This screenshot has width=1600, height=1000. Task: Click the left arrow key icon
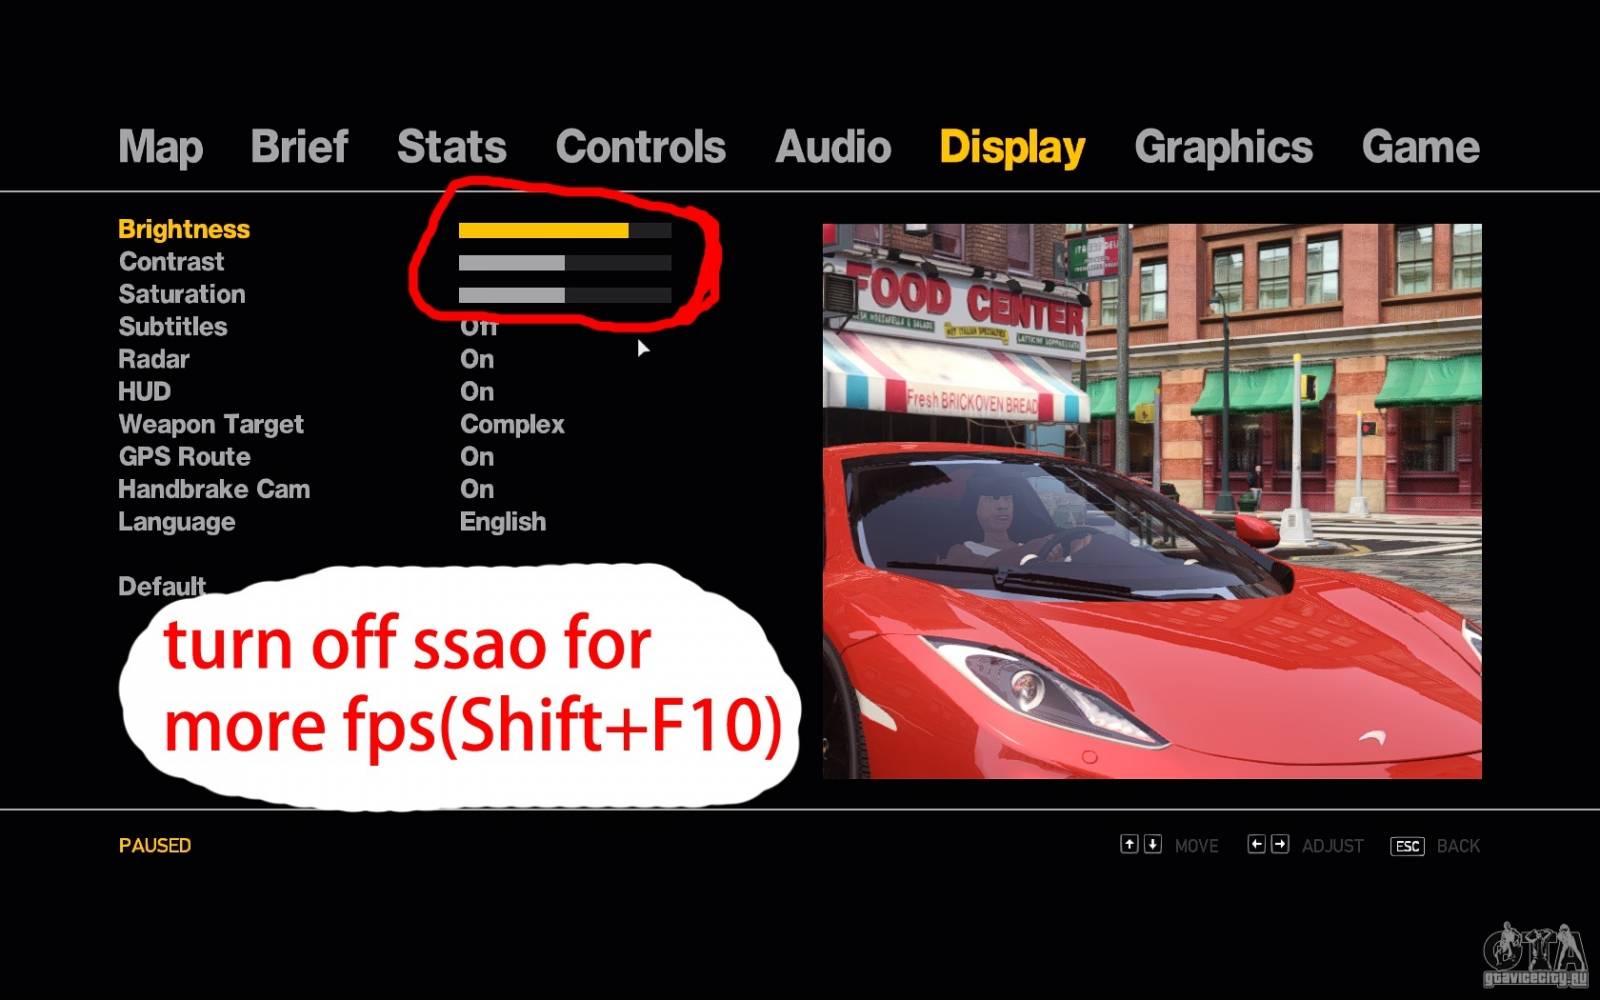pyautogui.click(x=1256, y=844)
